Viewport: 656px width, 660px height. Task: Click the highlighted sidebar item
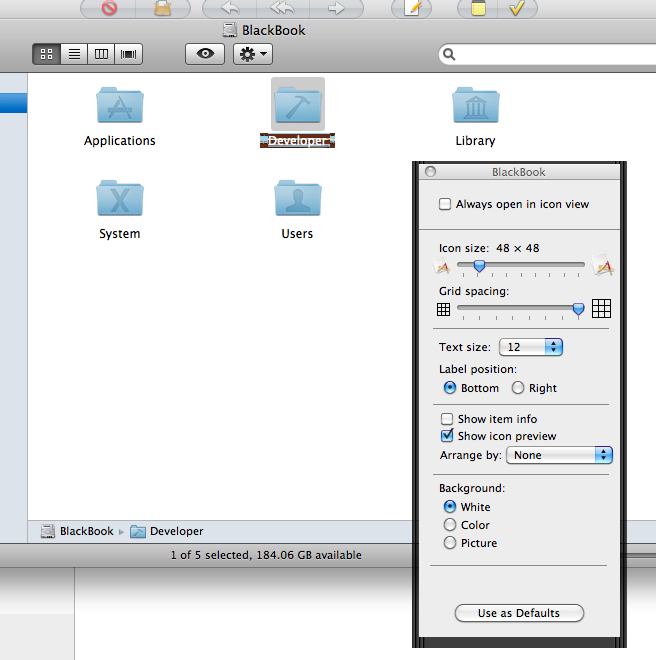[x=13, y=103]
